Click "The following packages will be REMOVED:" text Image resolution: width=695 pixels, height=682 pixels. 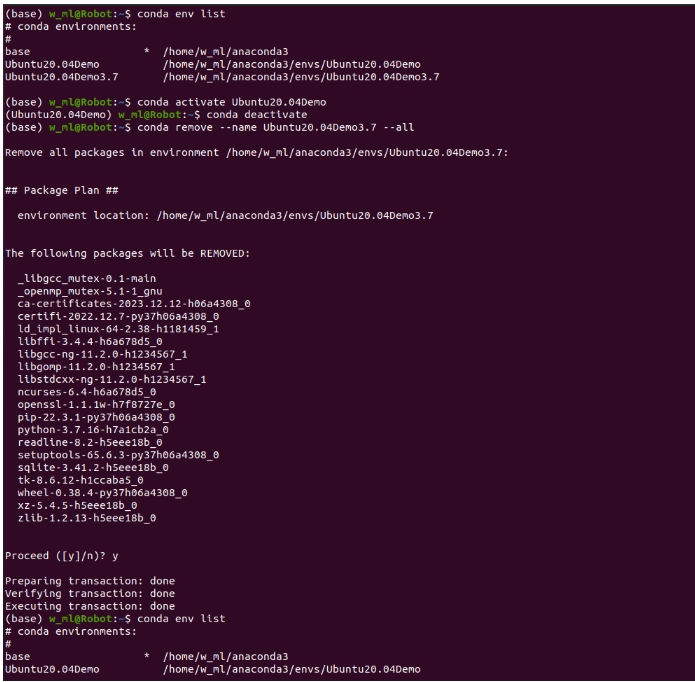[x=127, y=253]
